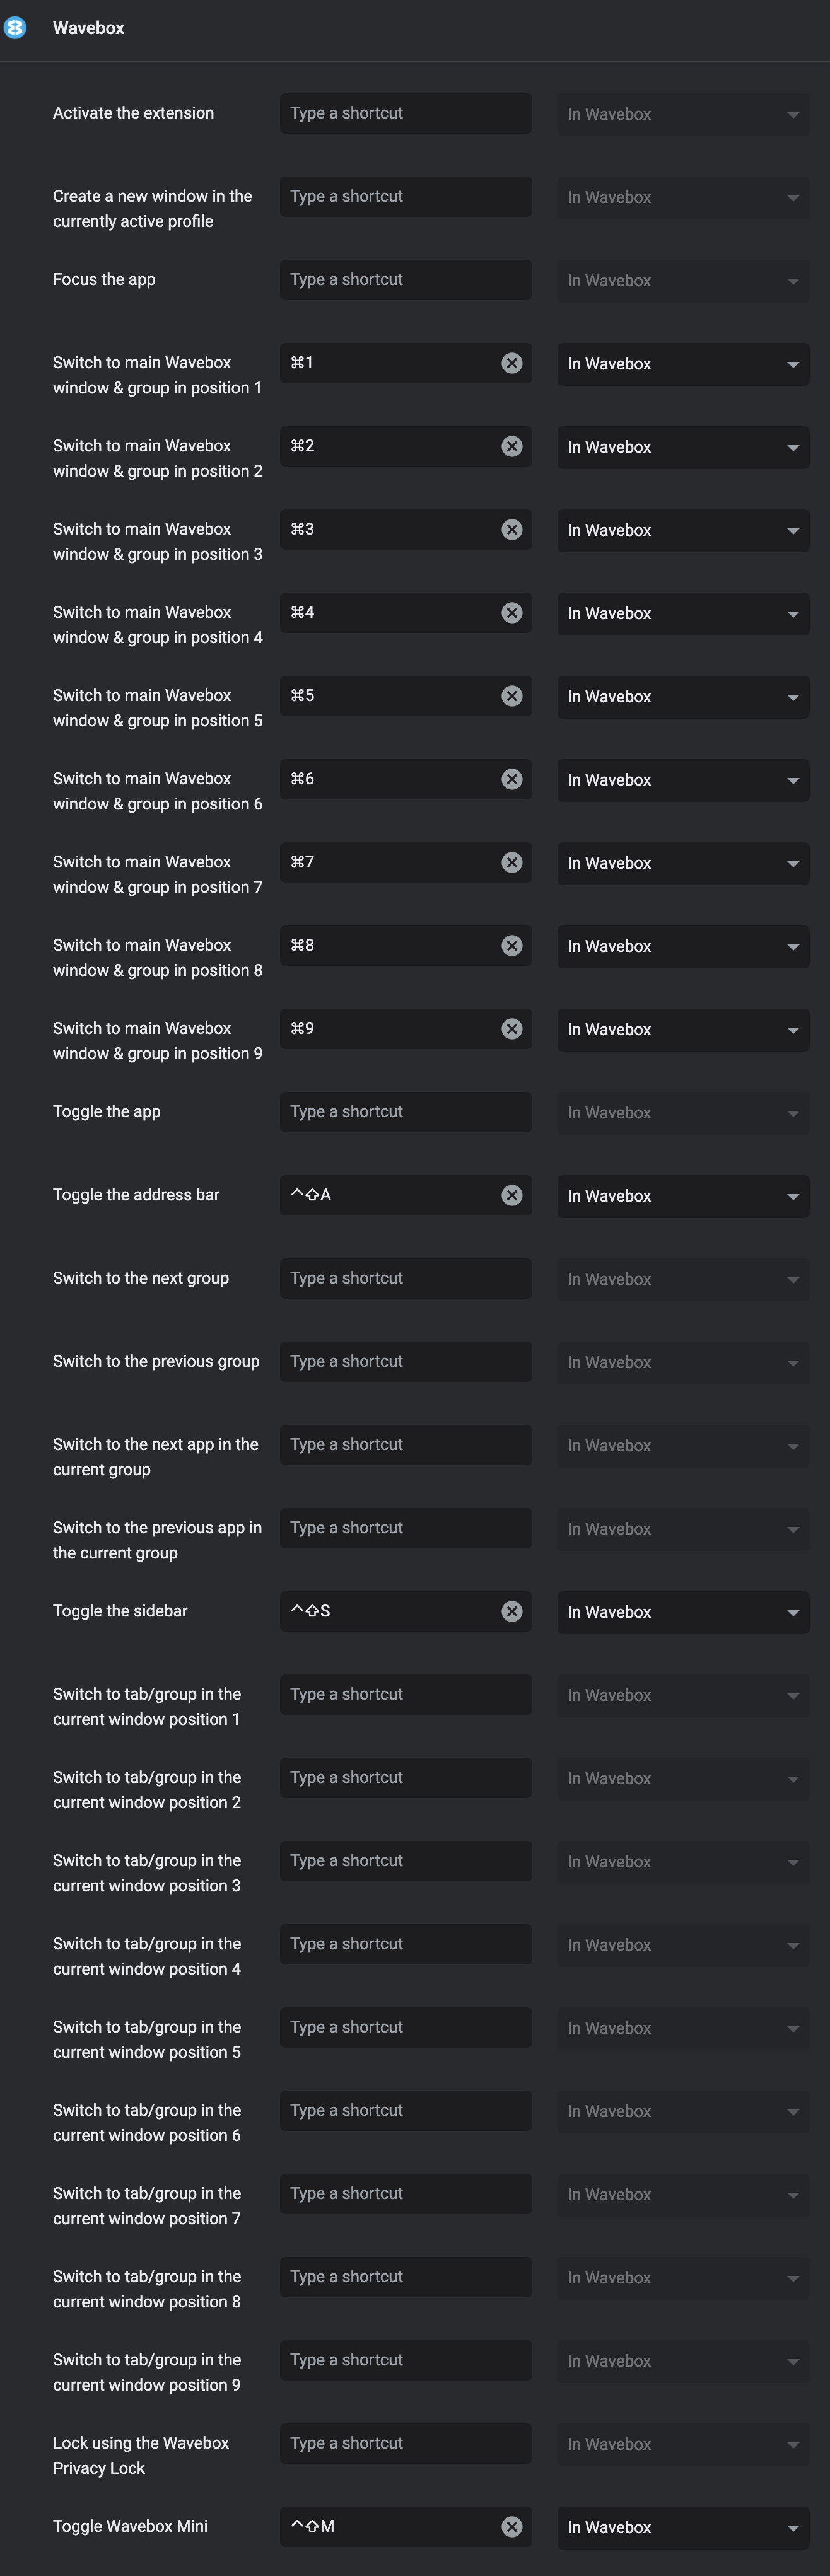Image resolution: width=830 pixels, height=2576 pixels.
Task: Remove the Toggle the sidebar shortcut
Action: (x=512, y=1610)
